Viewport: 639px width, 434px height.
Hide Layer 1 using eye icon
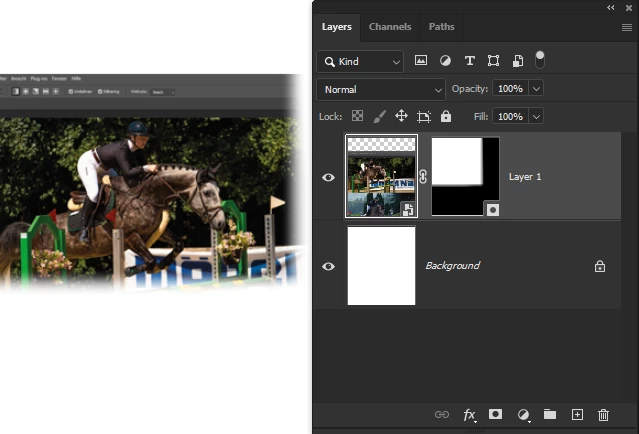point(328,177)
